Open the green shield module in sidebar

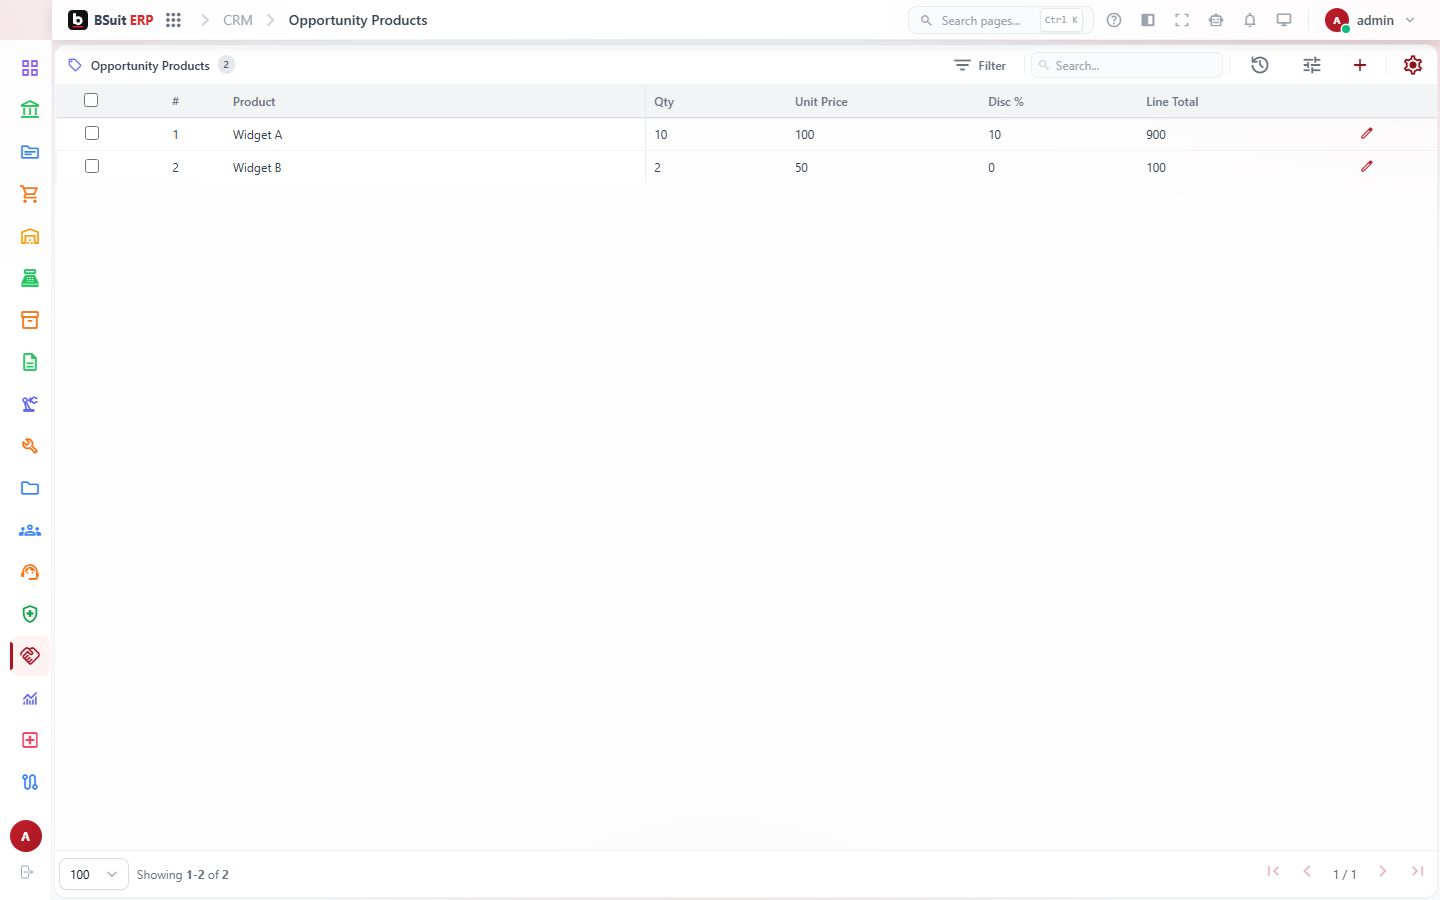[30, 614]
